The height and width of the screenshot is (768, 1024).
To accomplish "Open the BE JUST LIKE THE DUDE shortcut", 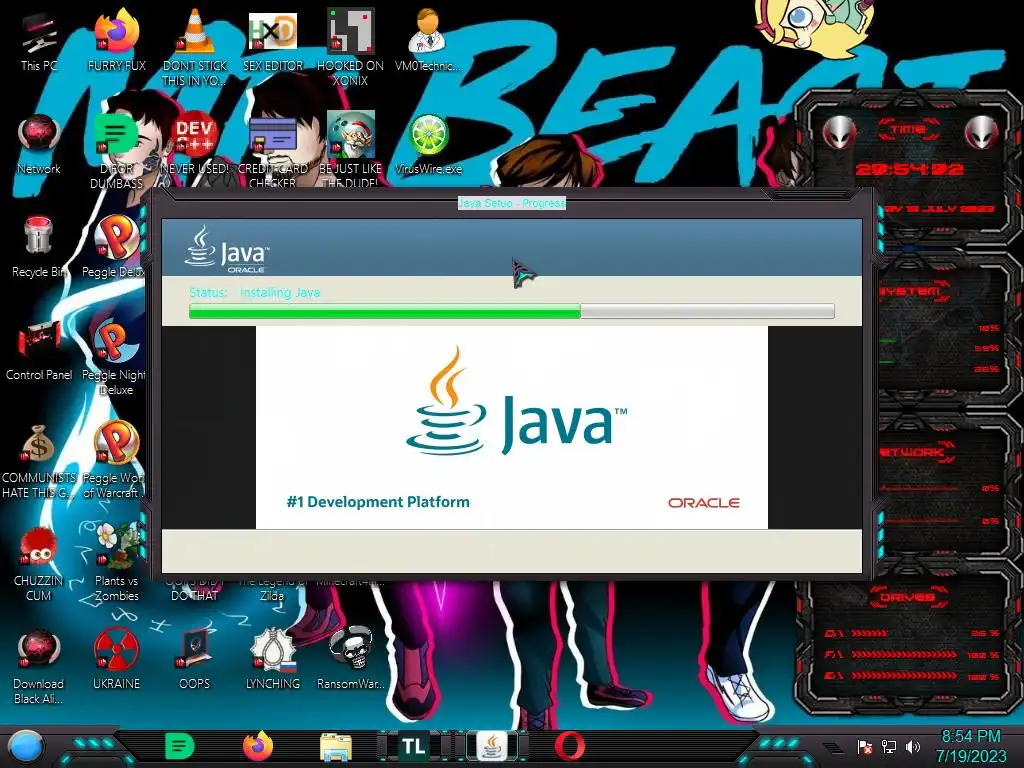I will 351,150.
